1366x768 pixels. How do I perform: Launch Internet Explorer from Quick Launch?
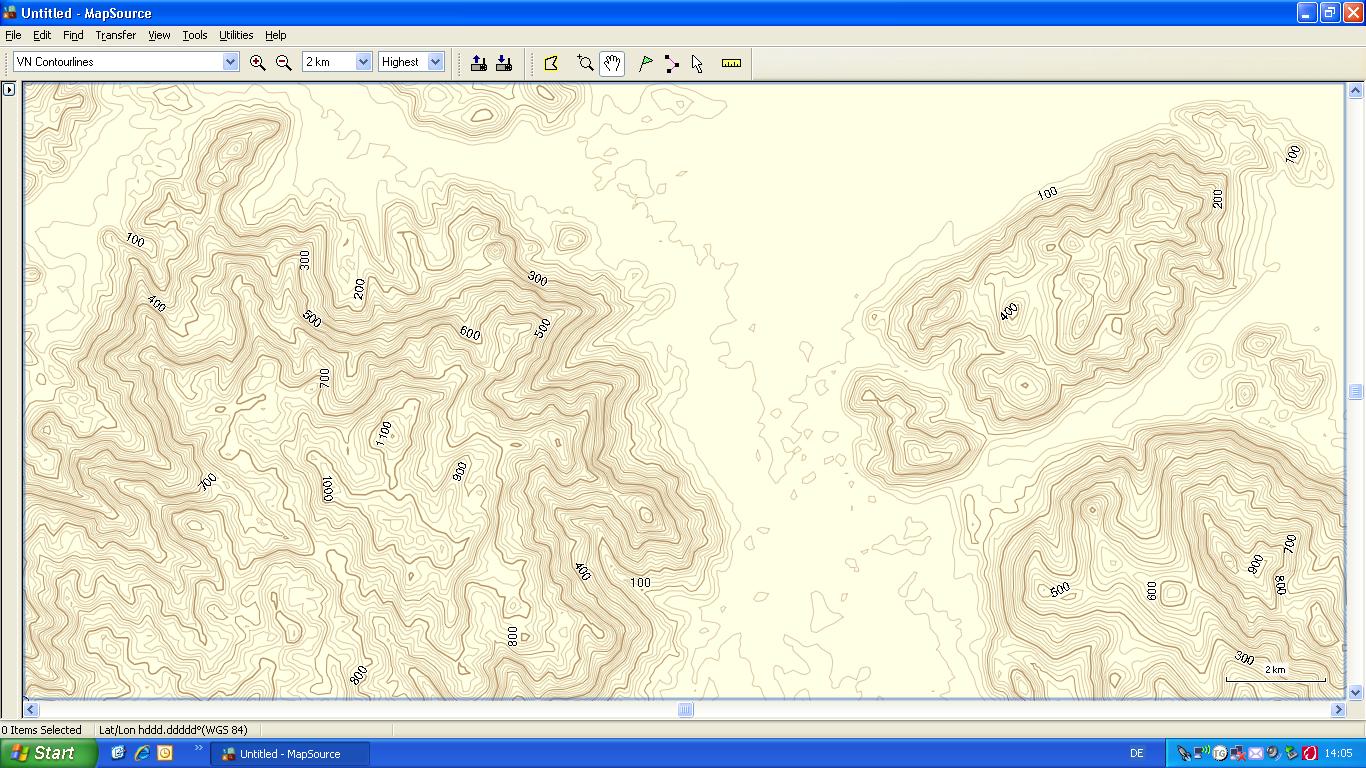[142, 753]
